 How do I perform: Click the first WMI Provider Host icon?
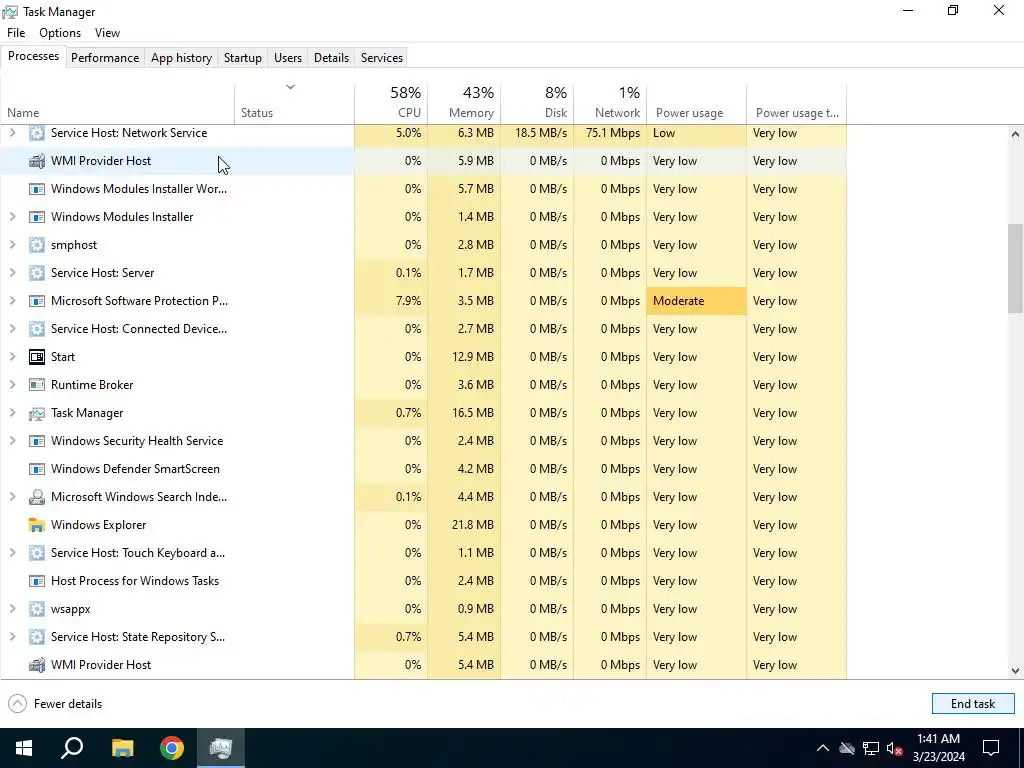(37, 161)
